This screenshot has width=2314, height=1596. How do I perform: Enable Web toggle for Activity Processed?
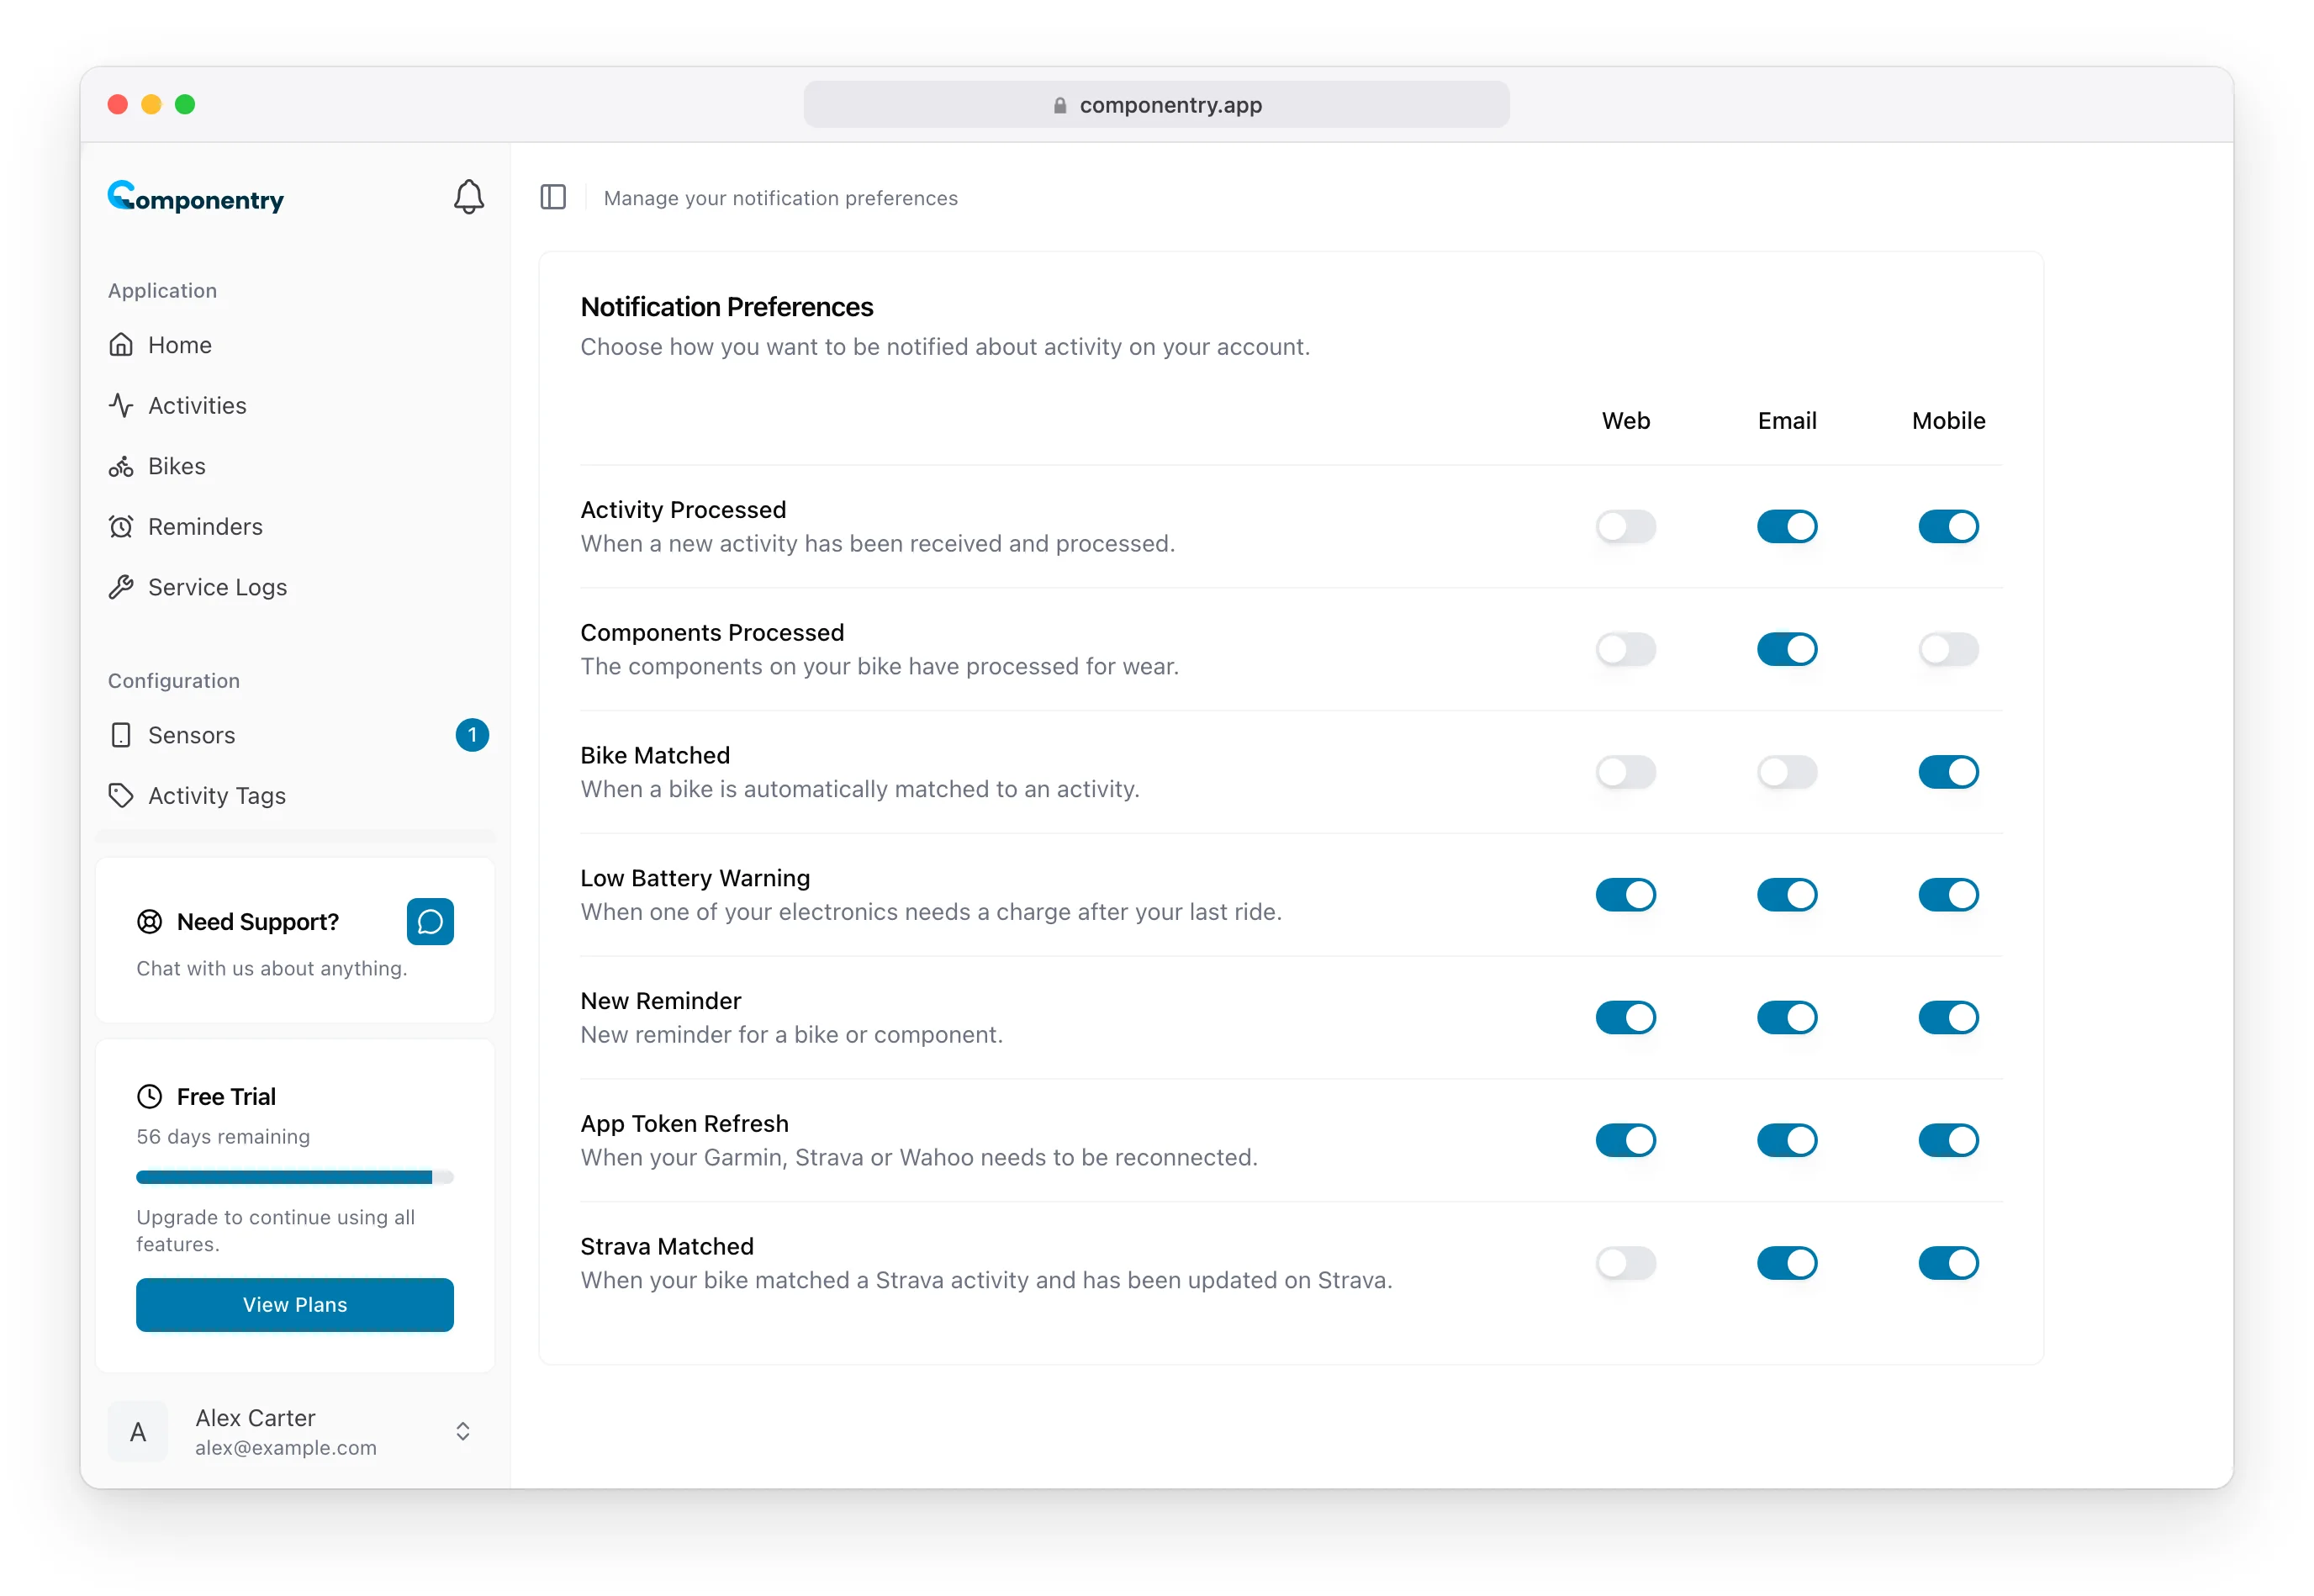click(x=1626, y=527)
